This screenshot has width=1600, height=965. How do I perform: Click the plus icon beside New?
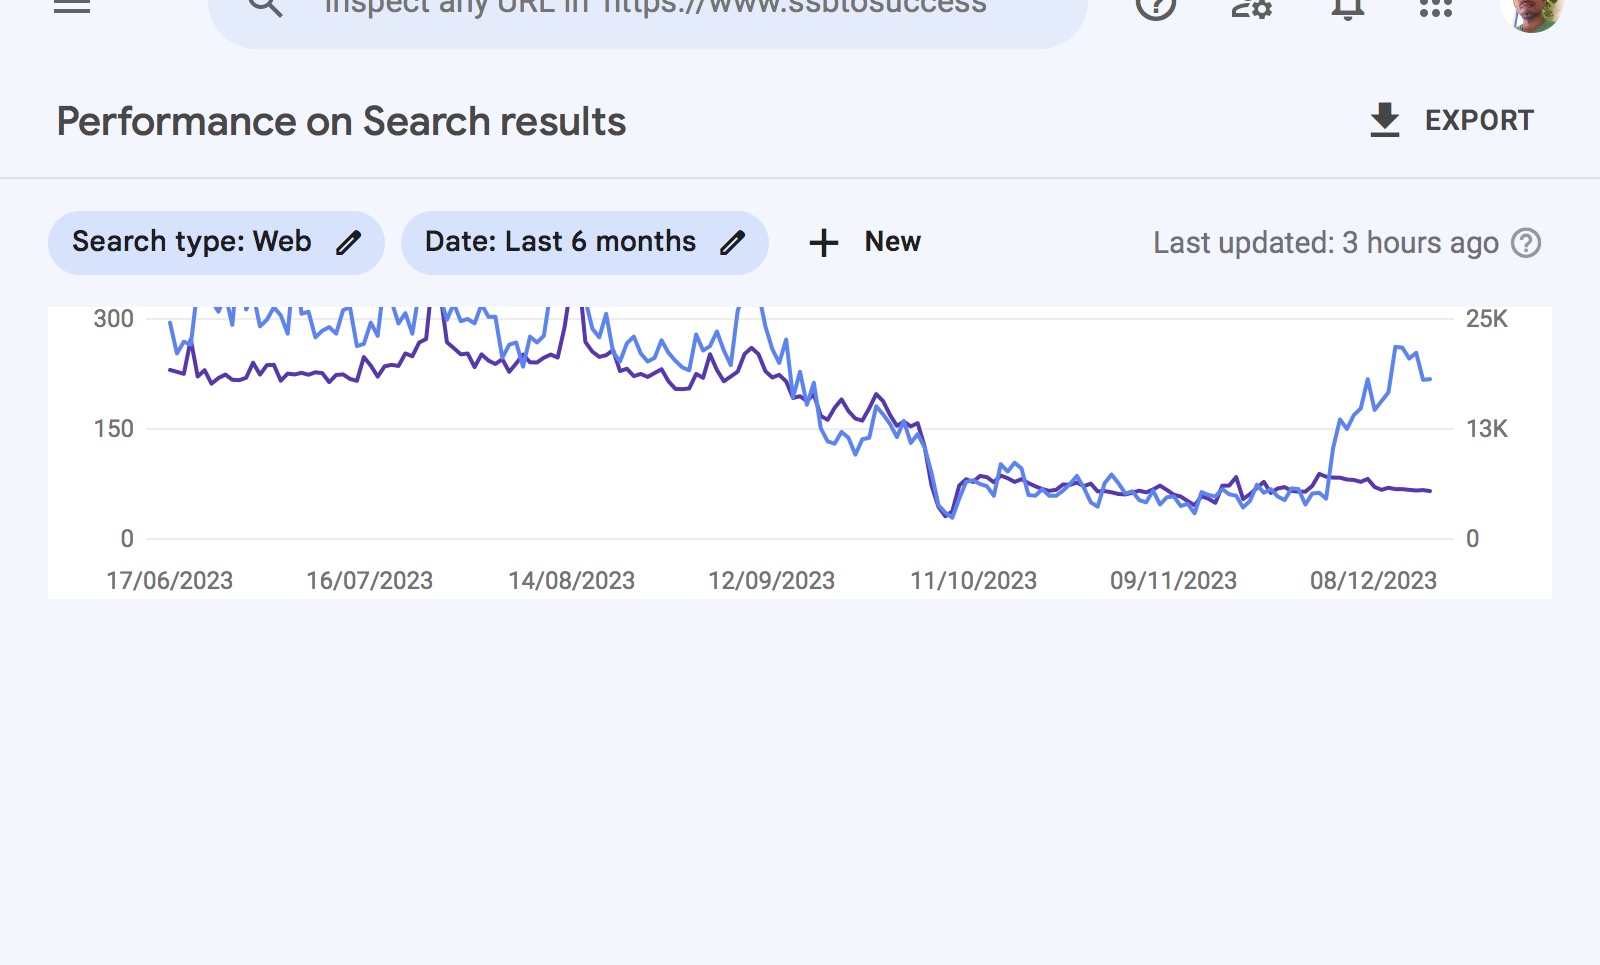(824, 243)
